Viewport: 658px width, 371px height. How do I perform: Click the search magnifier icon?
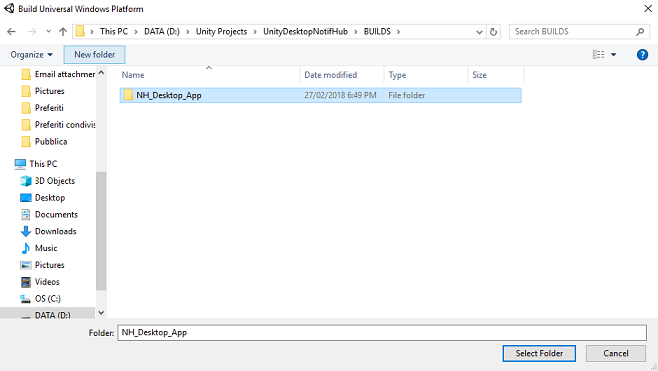pos(640,31)
